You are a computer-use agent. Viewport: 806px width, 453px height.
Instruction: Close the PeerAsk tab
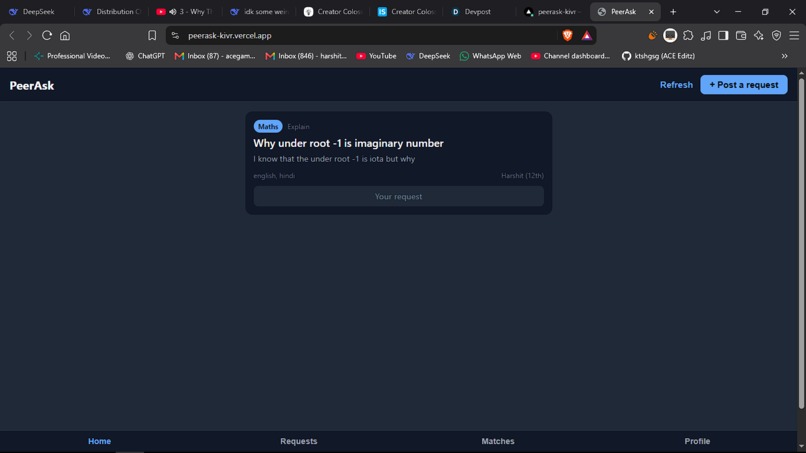tap(651, 11)
